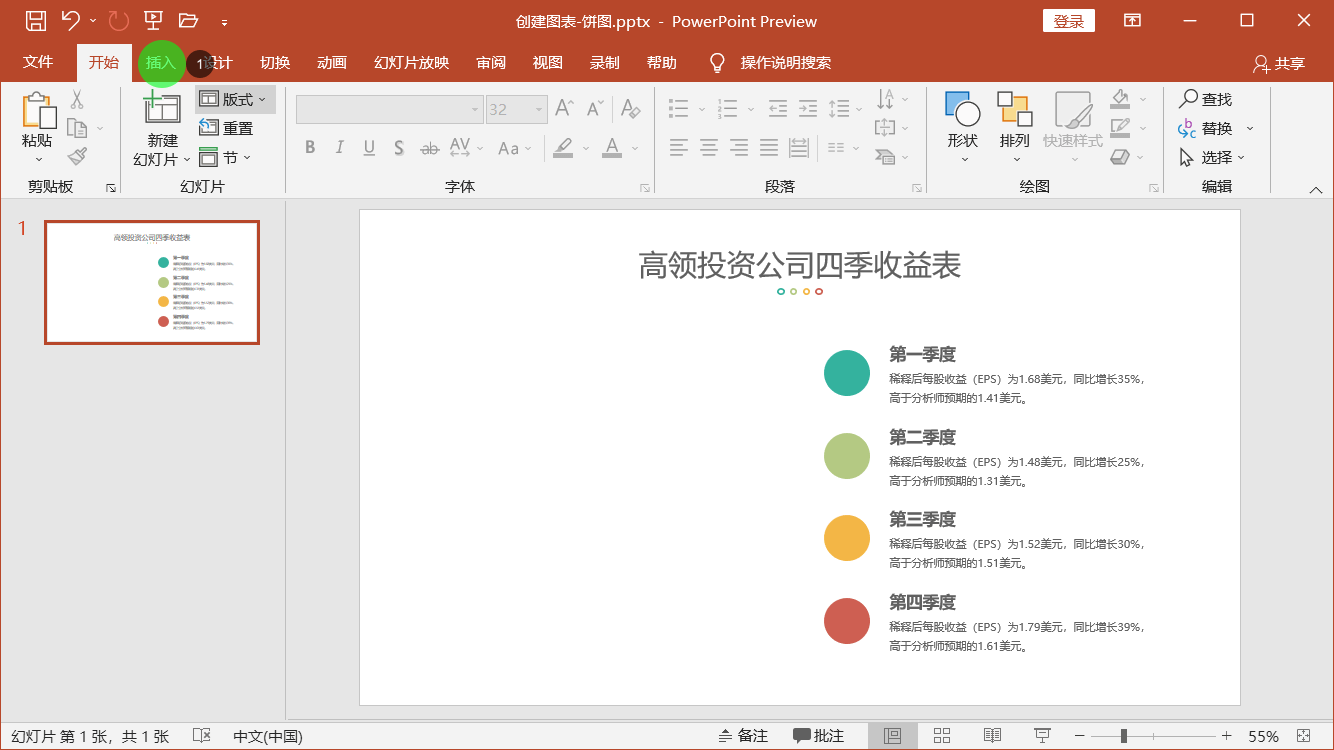
Task: Toggle bold formatting
Action: pyautogui.click(x=310, y=147)
